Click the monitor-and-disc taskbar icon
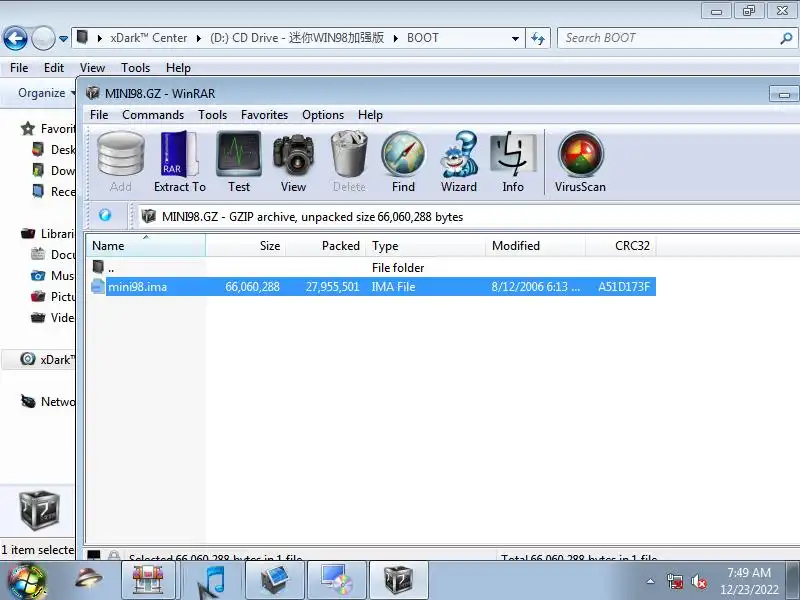 tap(336, 580)
